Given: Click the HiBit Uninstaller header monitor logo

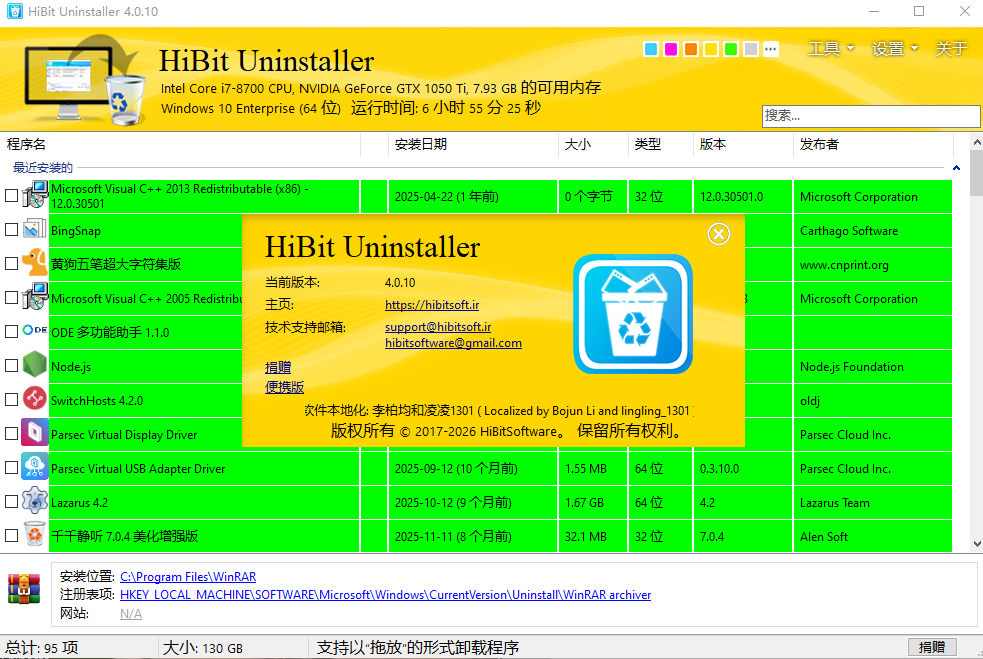Looking at the screenshot, I should pos(85,80).
